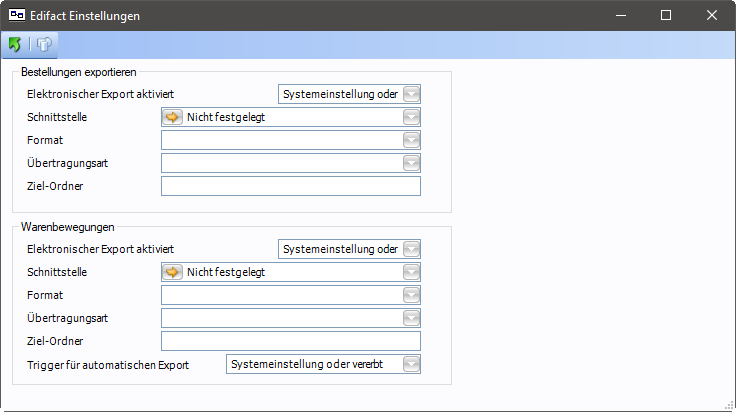Click the green arrow toolbar icon

point(15,44)
